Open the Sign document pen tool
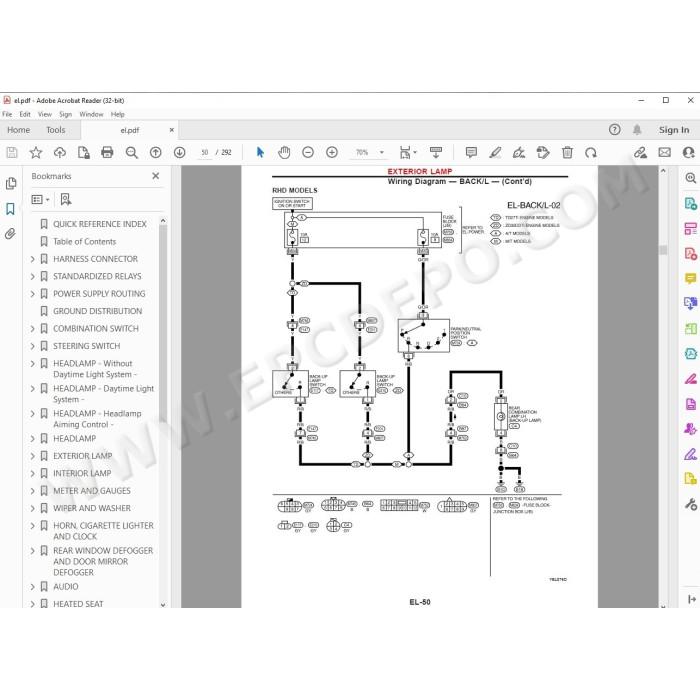The height and width of the screenshot is (700, 700). coord(519,153)
